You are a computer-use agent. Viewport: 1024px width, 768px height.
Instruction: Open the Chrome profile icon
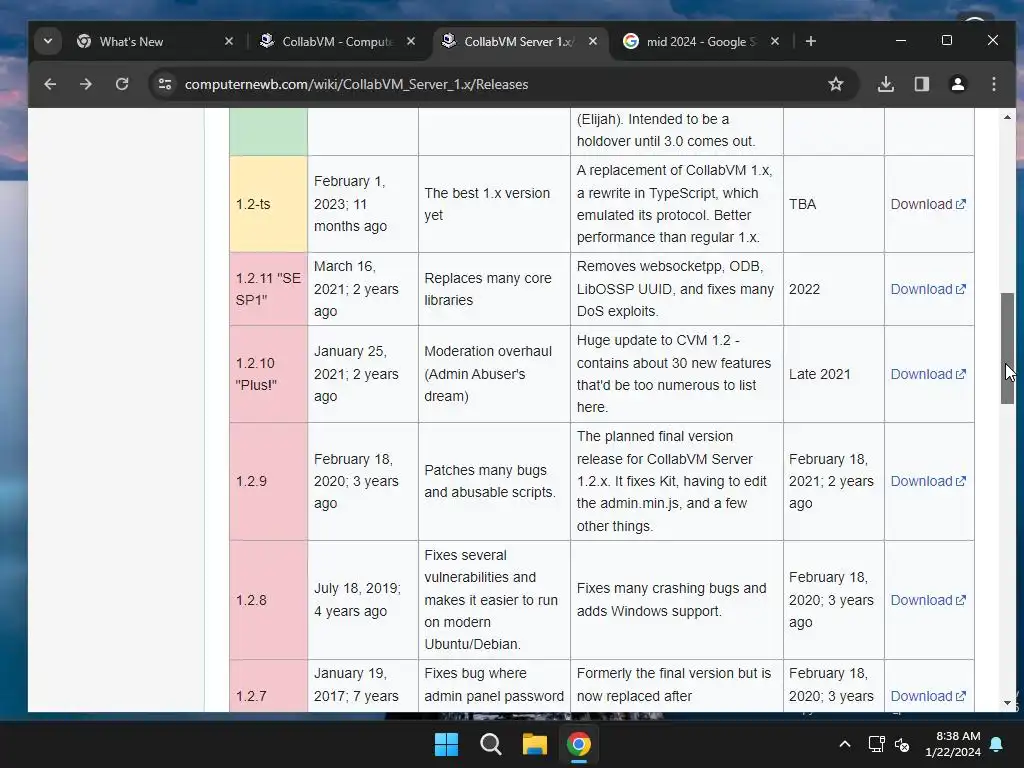pyautogui.click(x=957, y=84)
